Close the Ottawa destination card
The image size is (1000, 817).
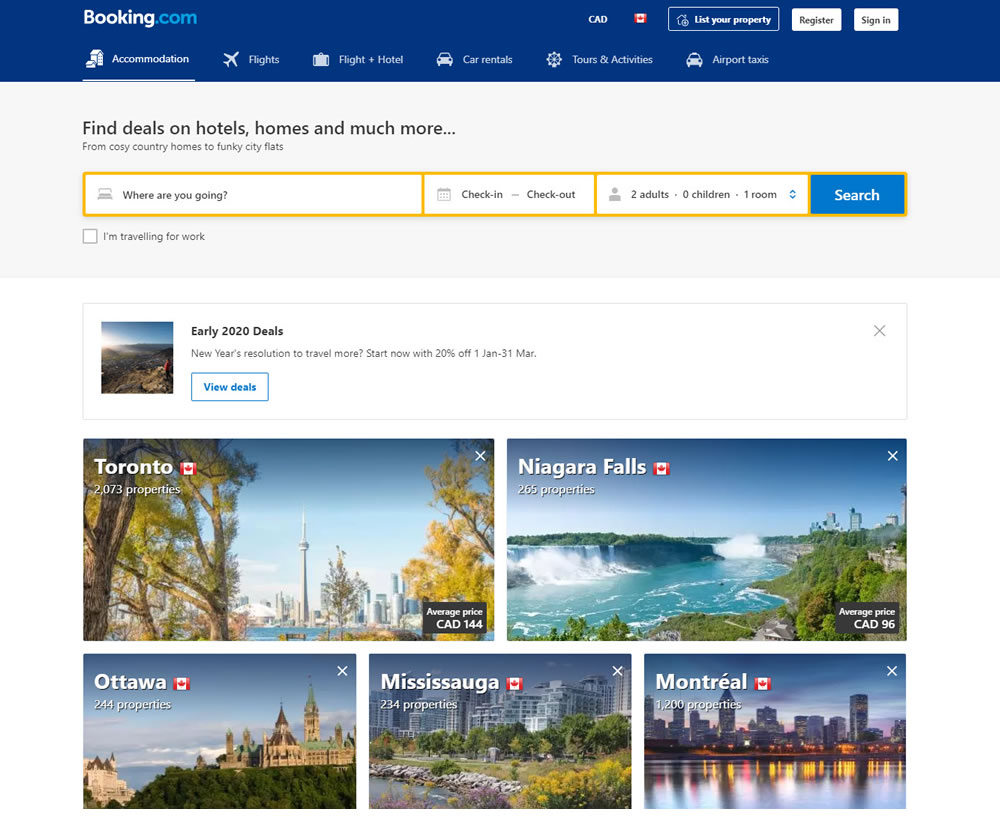click(x=342, y=671)
